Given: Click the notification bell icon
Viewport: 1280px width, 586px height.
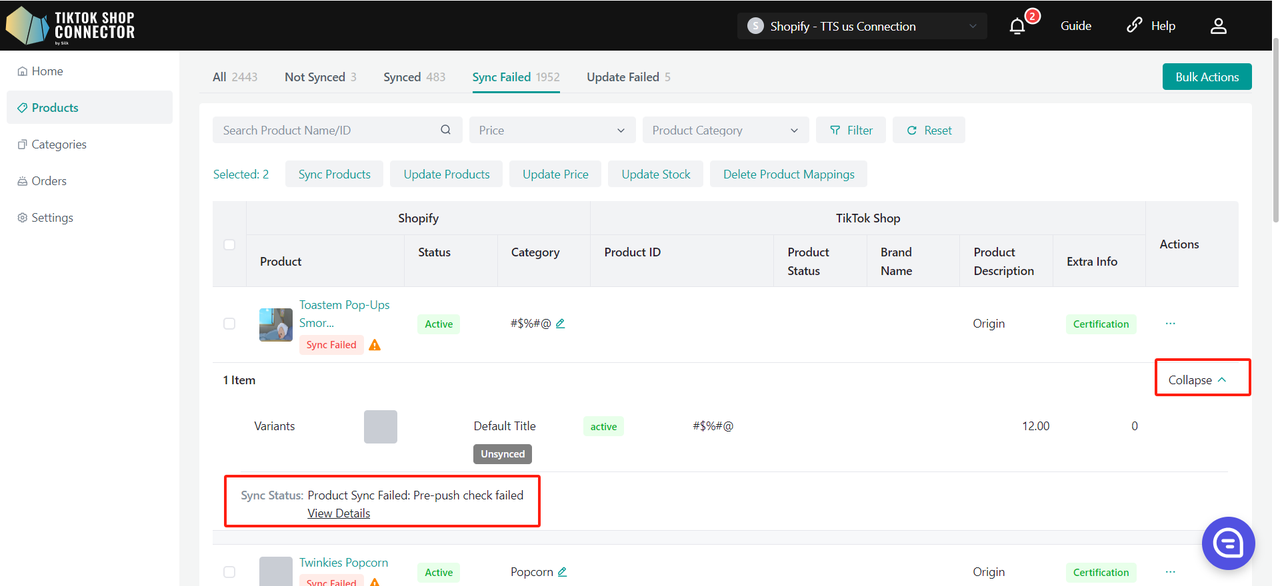Looking at the screenshot, I should (x=1017, y=26).
